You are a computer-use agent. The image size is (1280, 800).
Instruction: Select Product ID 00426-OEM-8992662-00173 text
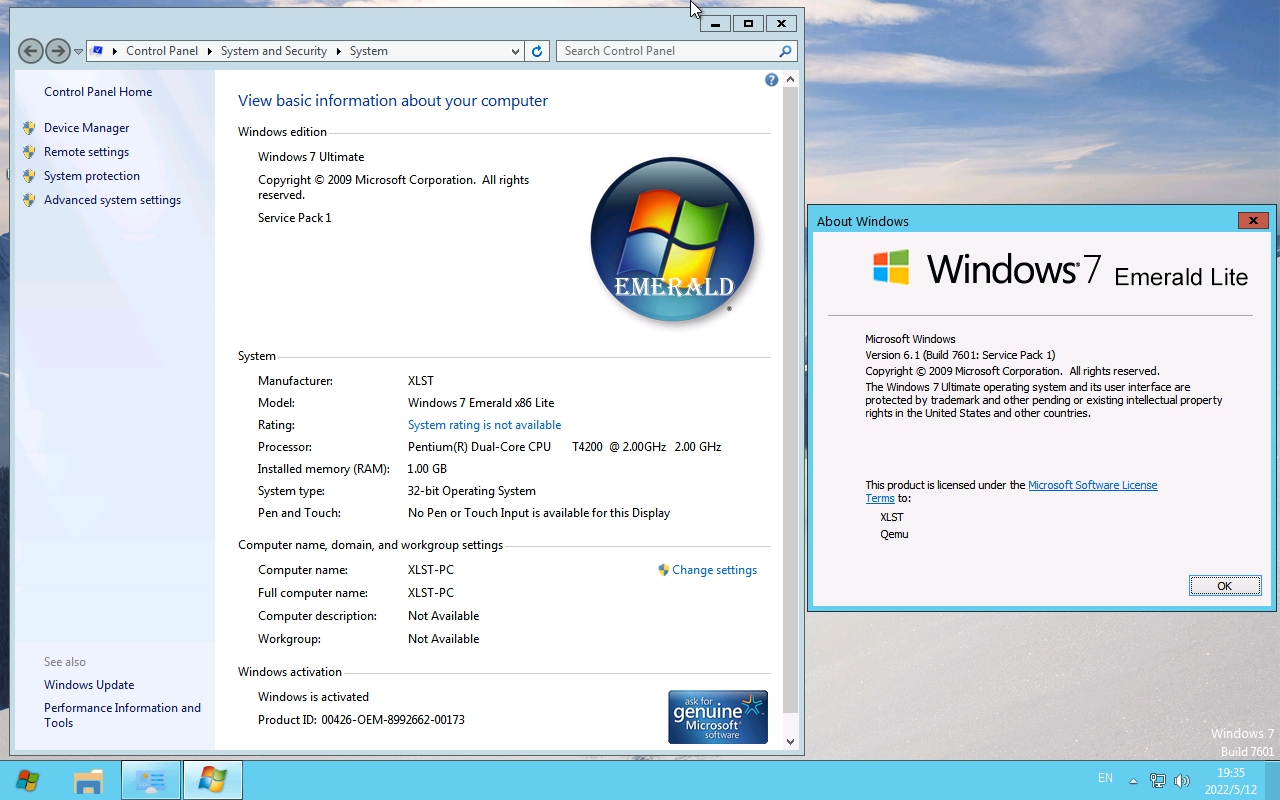coord(361,720)
